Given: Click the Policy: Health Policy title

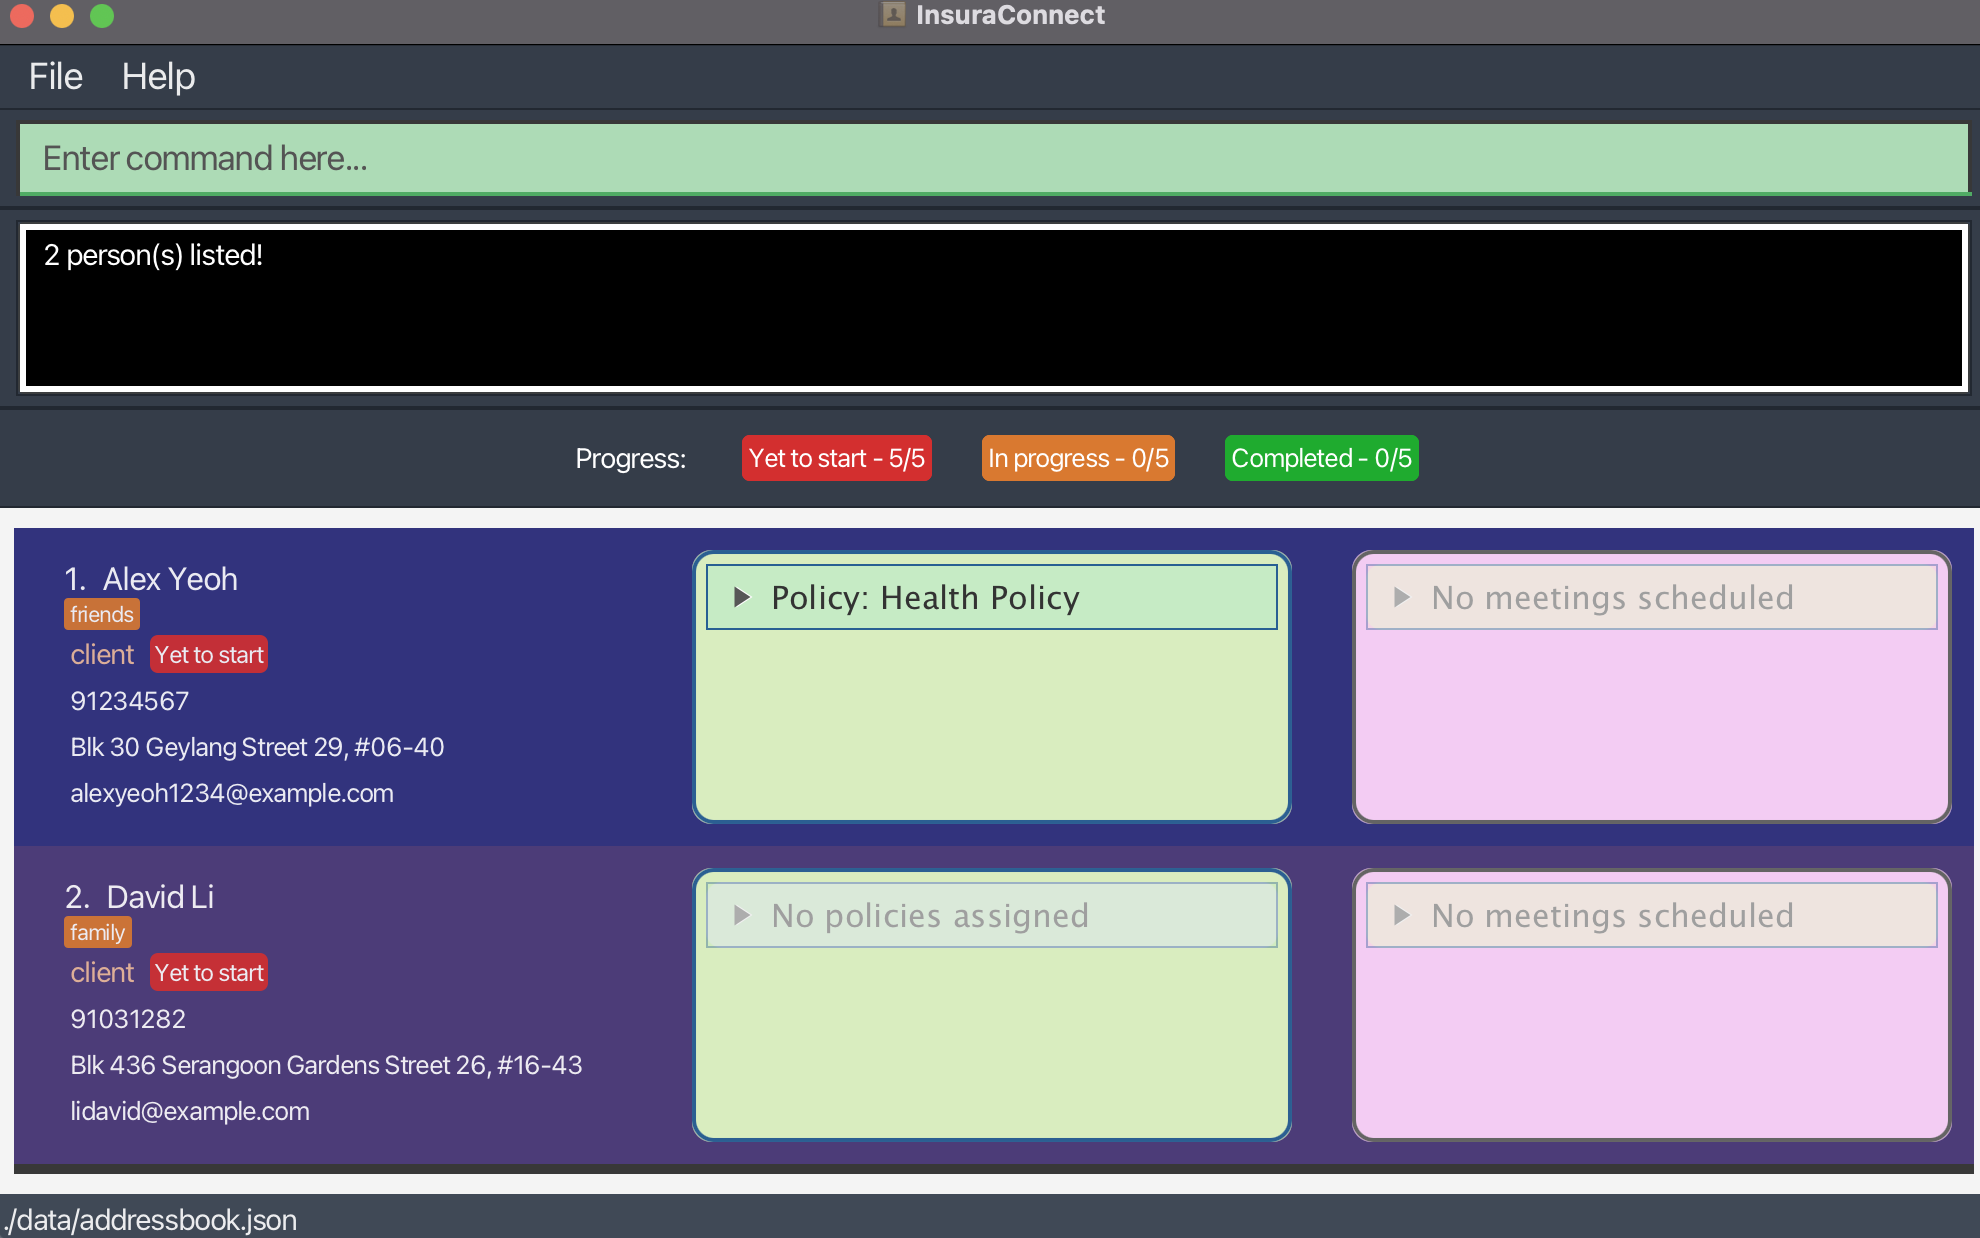Looking at the screenshot, I should 925,597.
